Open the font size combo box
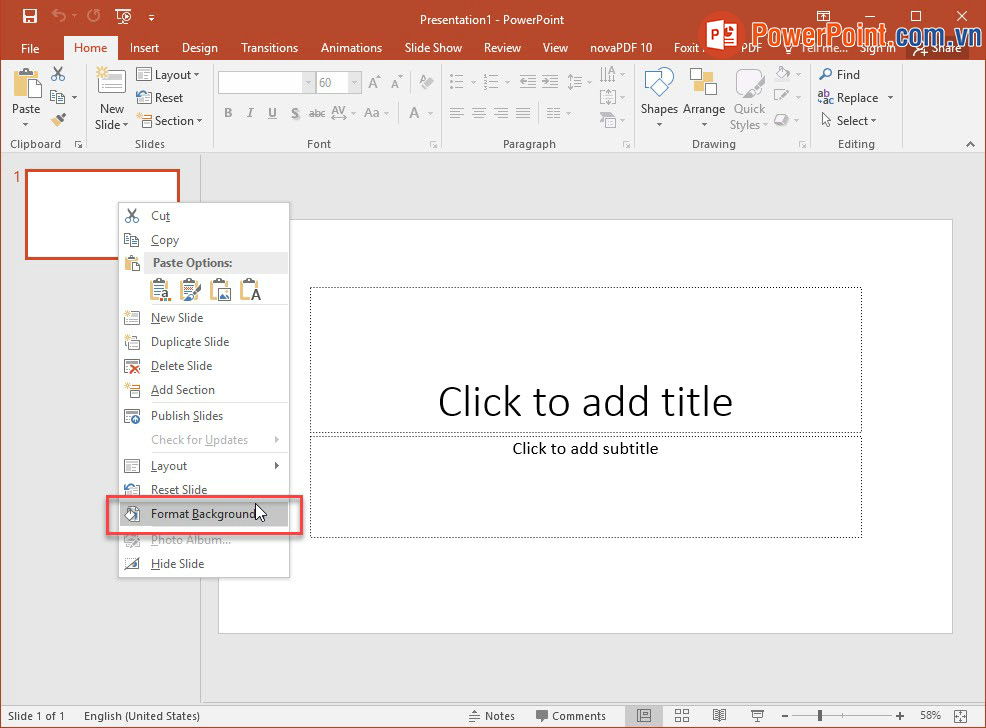 pos(337,83)
